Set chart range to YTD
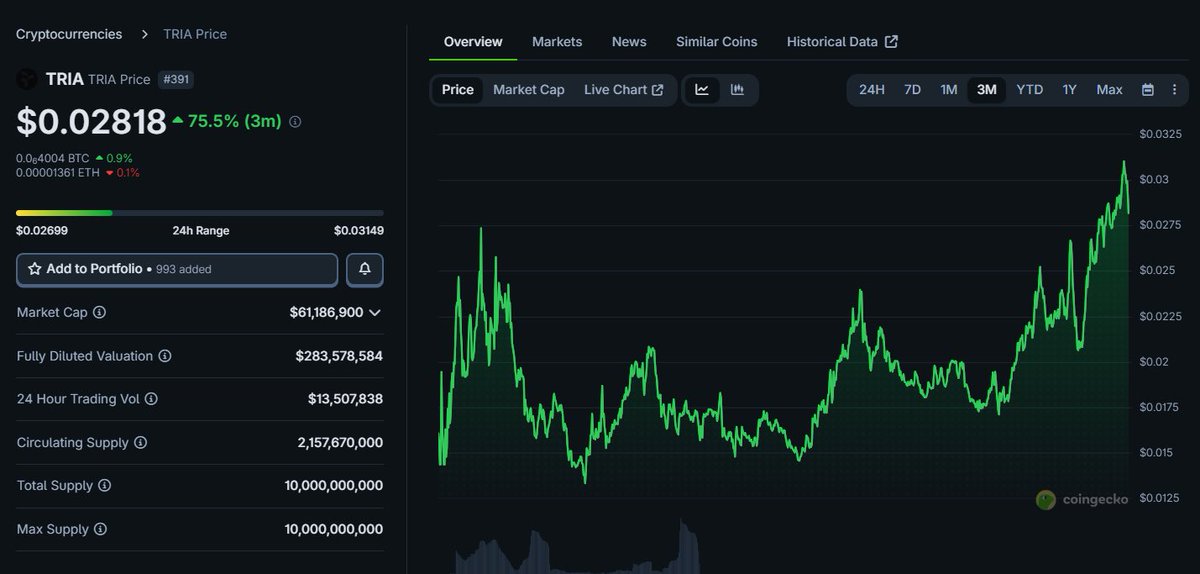 (1030, 90)
